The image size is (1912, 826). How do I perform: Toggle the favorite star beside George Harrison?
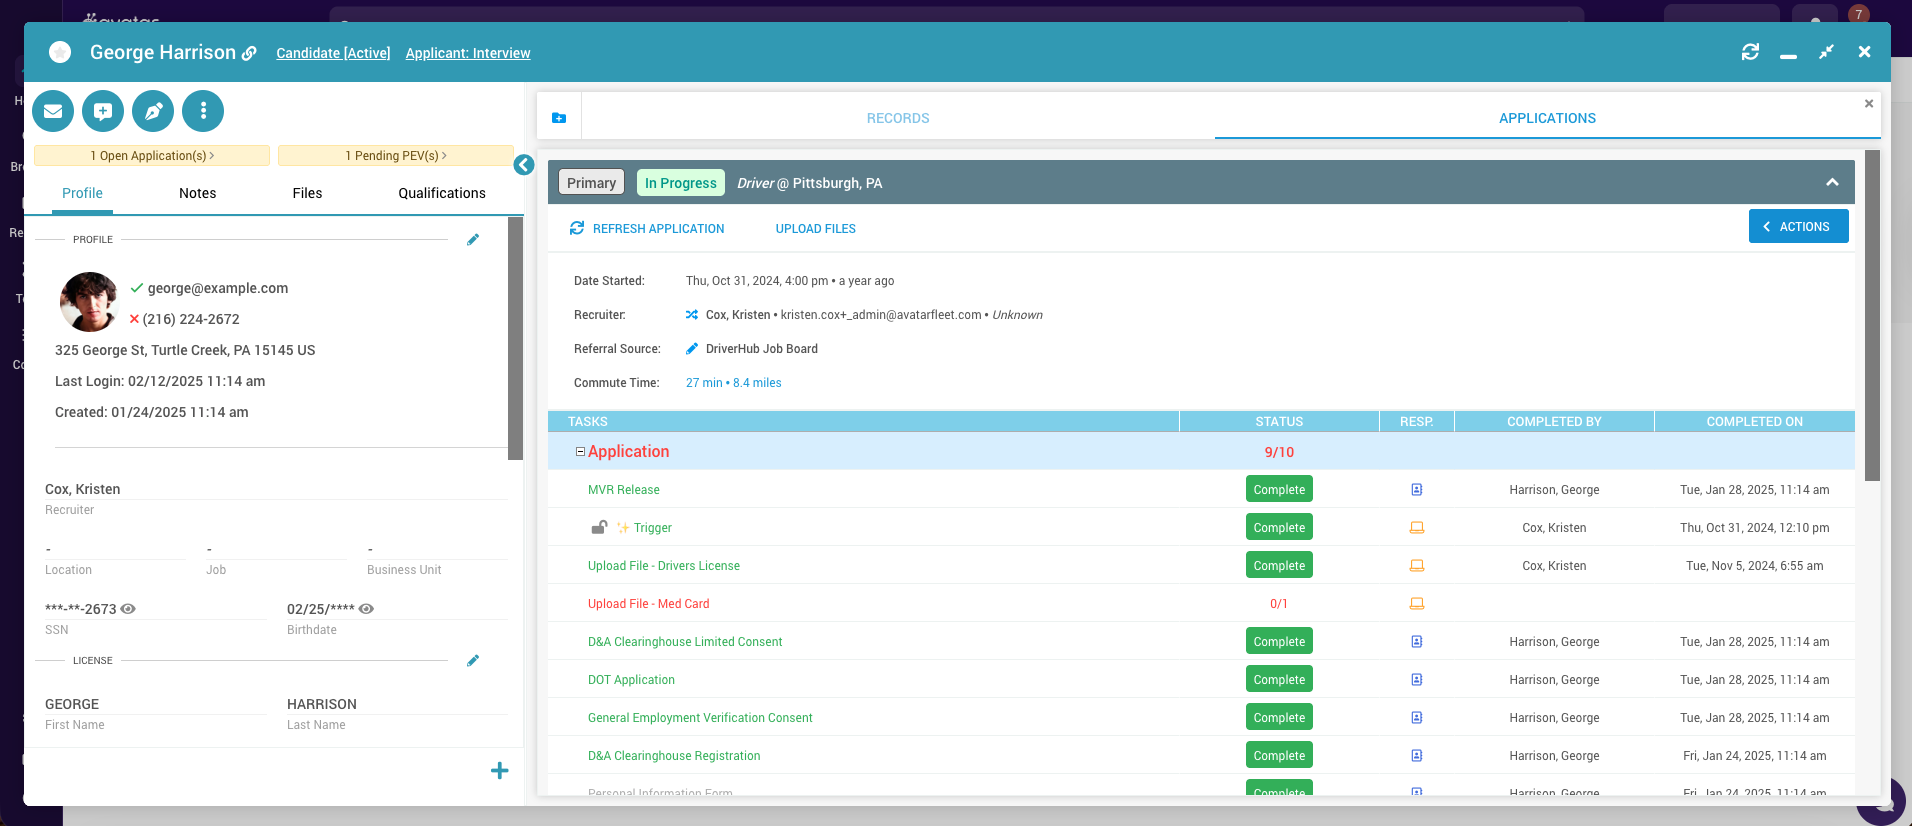(x=60, y=52)
